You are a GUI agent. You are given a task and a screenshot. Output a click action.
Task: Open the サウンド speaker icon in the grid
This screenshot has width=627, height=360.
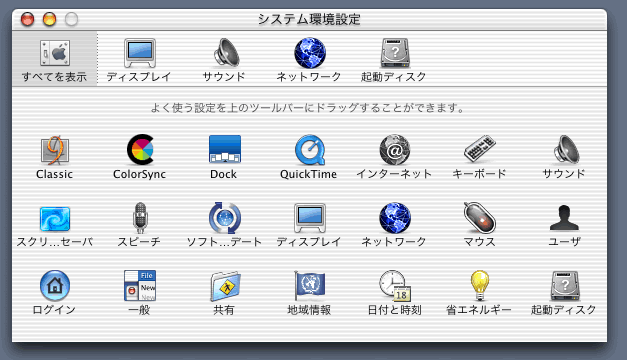pyautogui.click(x=566, y=150)
